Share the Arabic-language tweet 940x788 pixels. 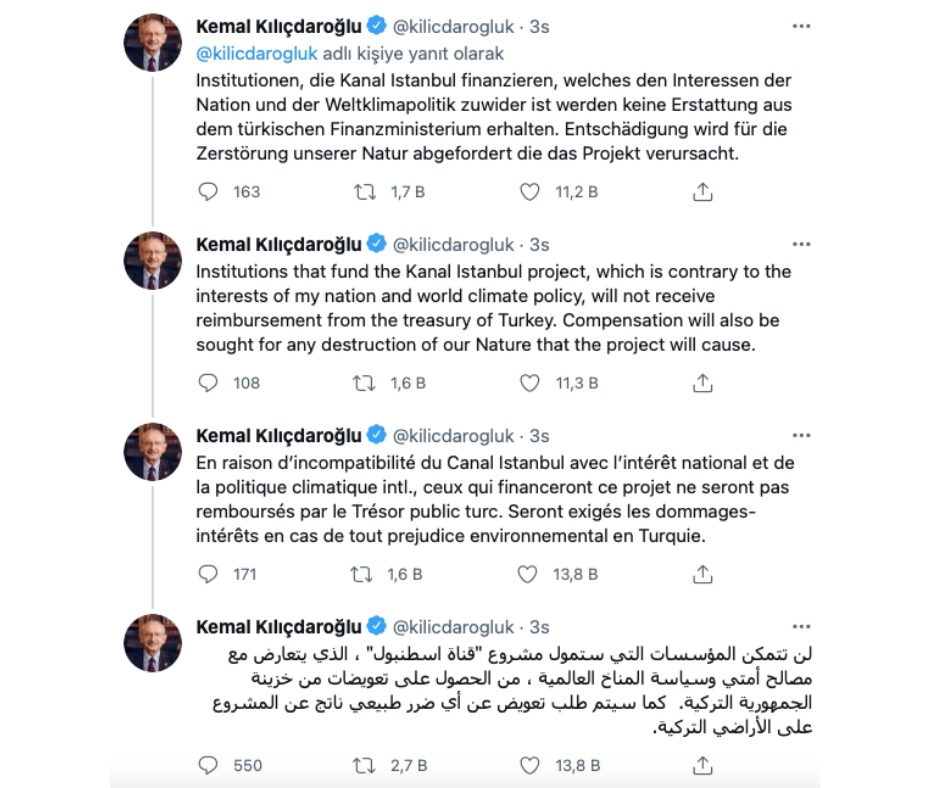(703, 766)
